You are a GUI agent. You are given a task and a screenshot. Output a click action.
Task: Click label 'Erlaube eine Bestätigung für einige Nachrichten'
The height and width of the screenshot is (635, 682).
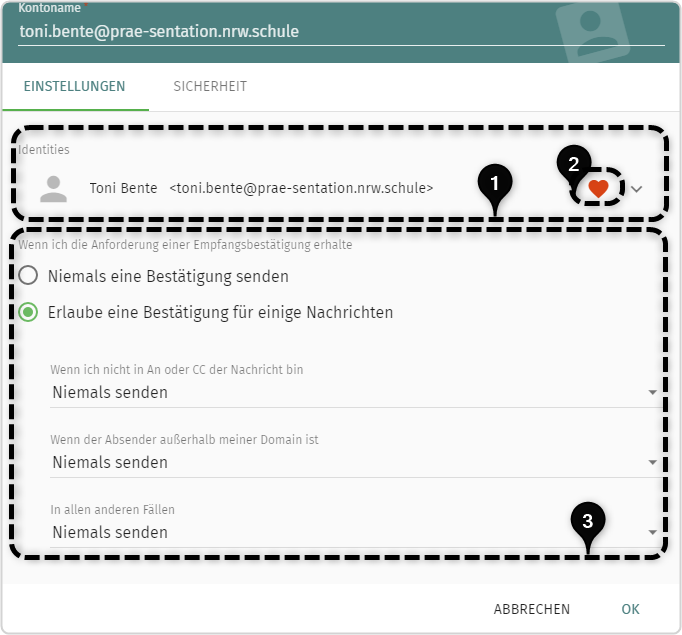pyautogui.click(x=221, y=313)
